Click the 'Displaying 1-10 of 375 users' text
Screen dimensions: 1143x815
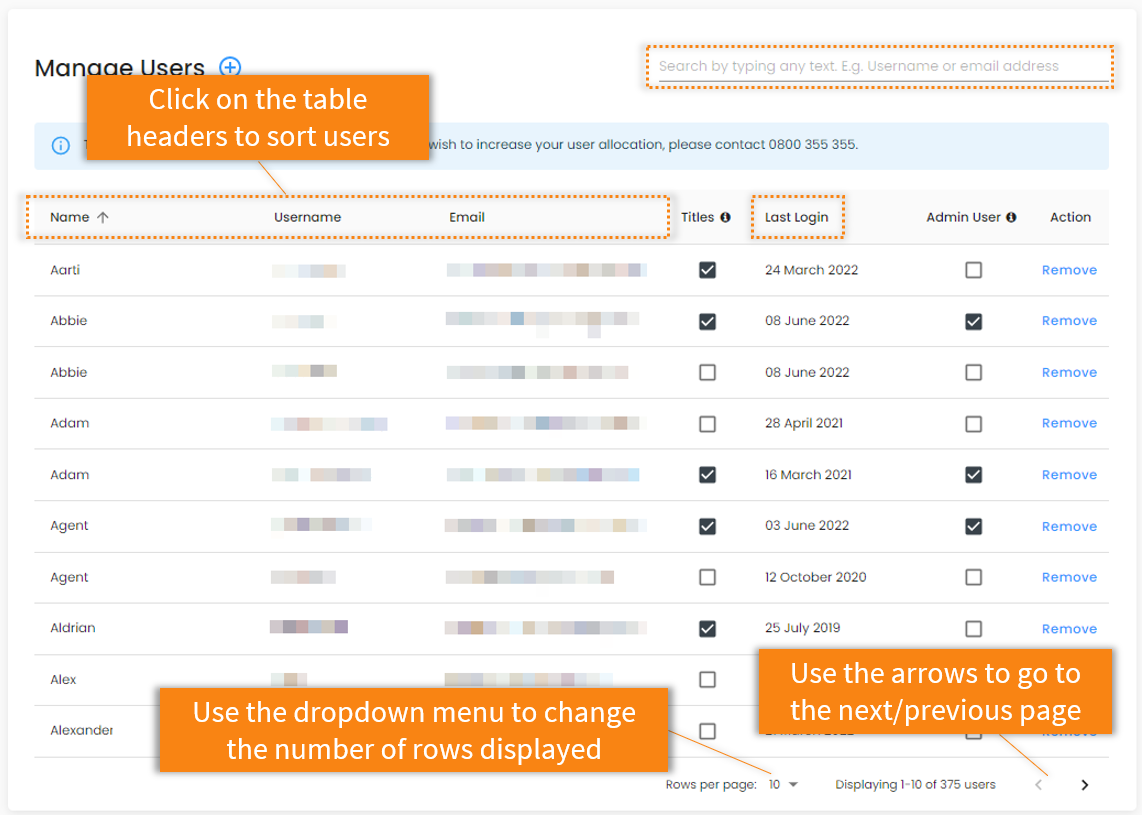[915, 785]
